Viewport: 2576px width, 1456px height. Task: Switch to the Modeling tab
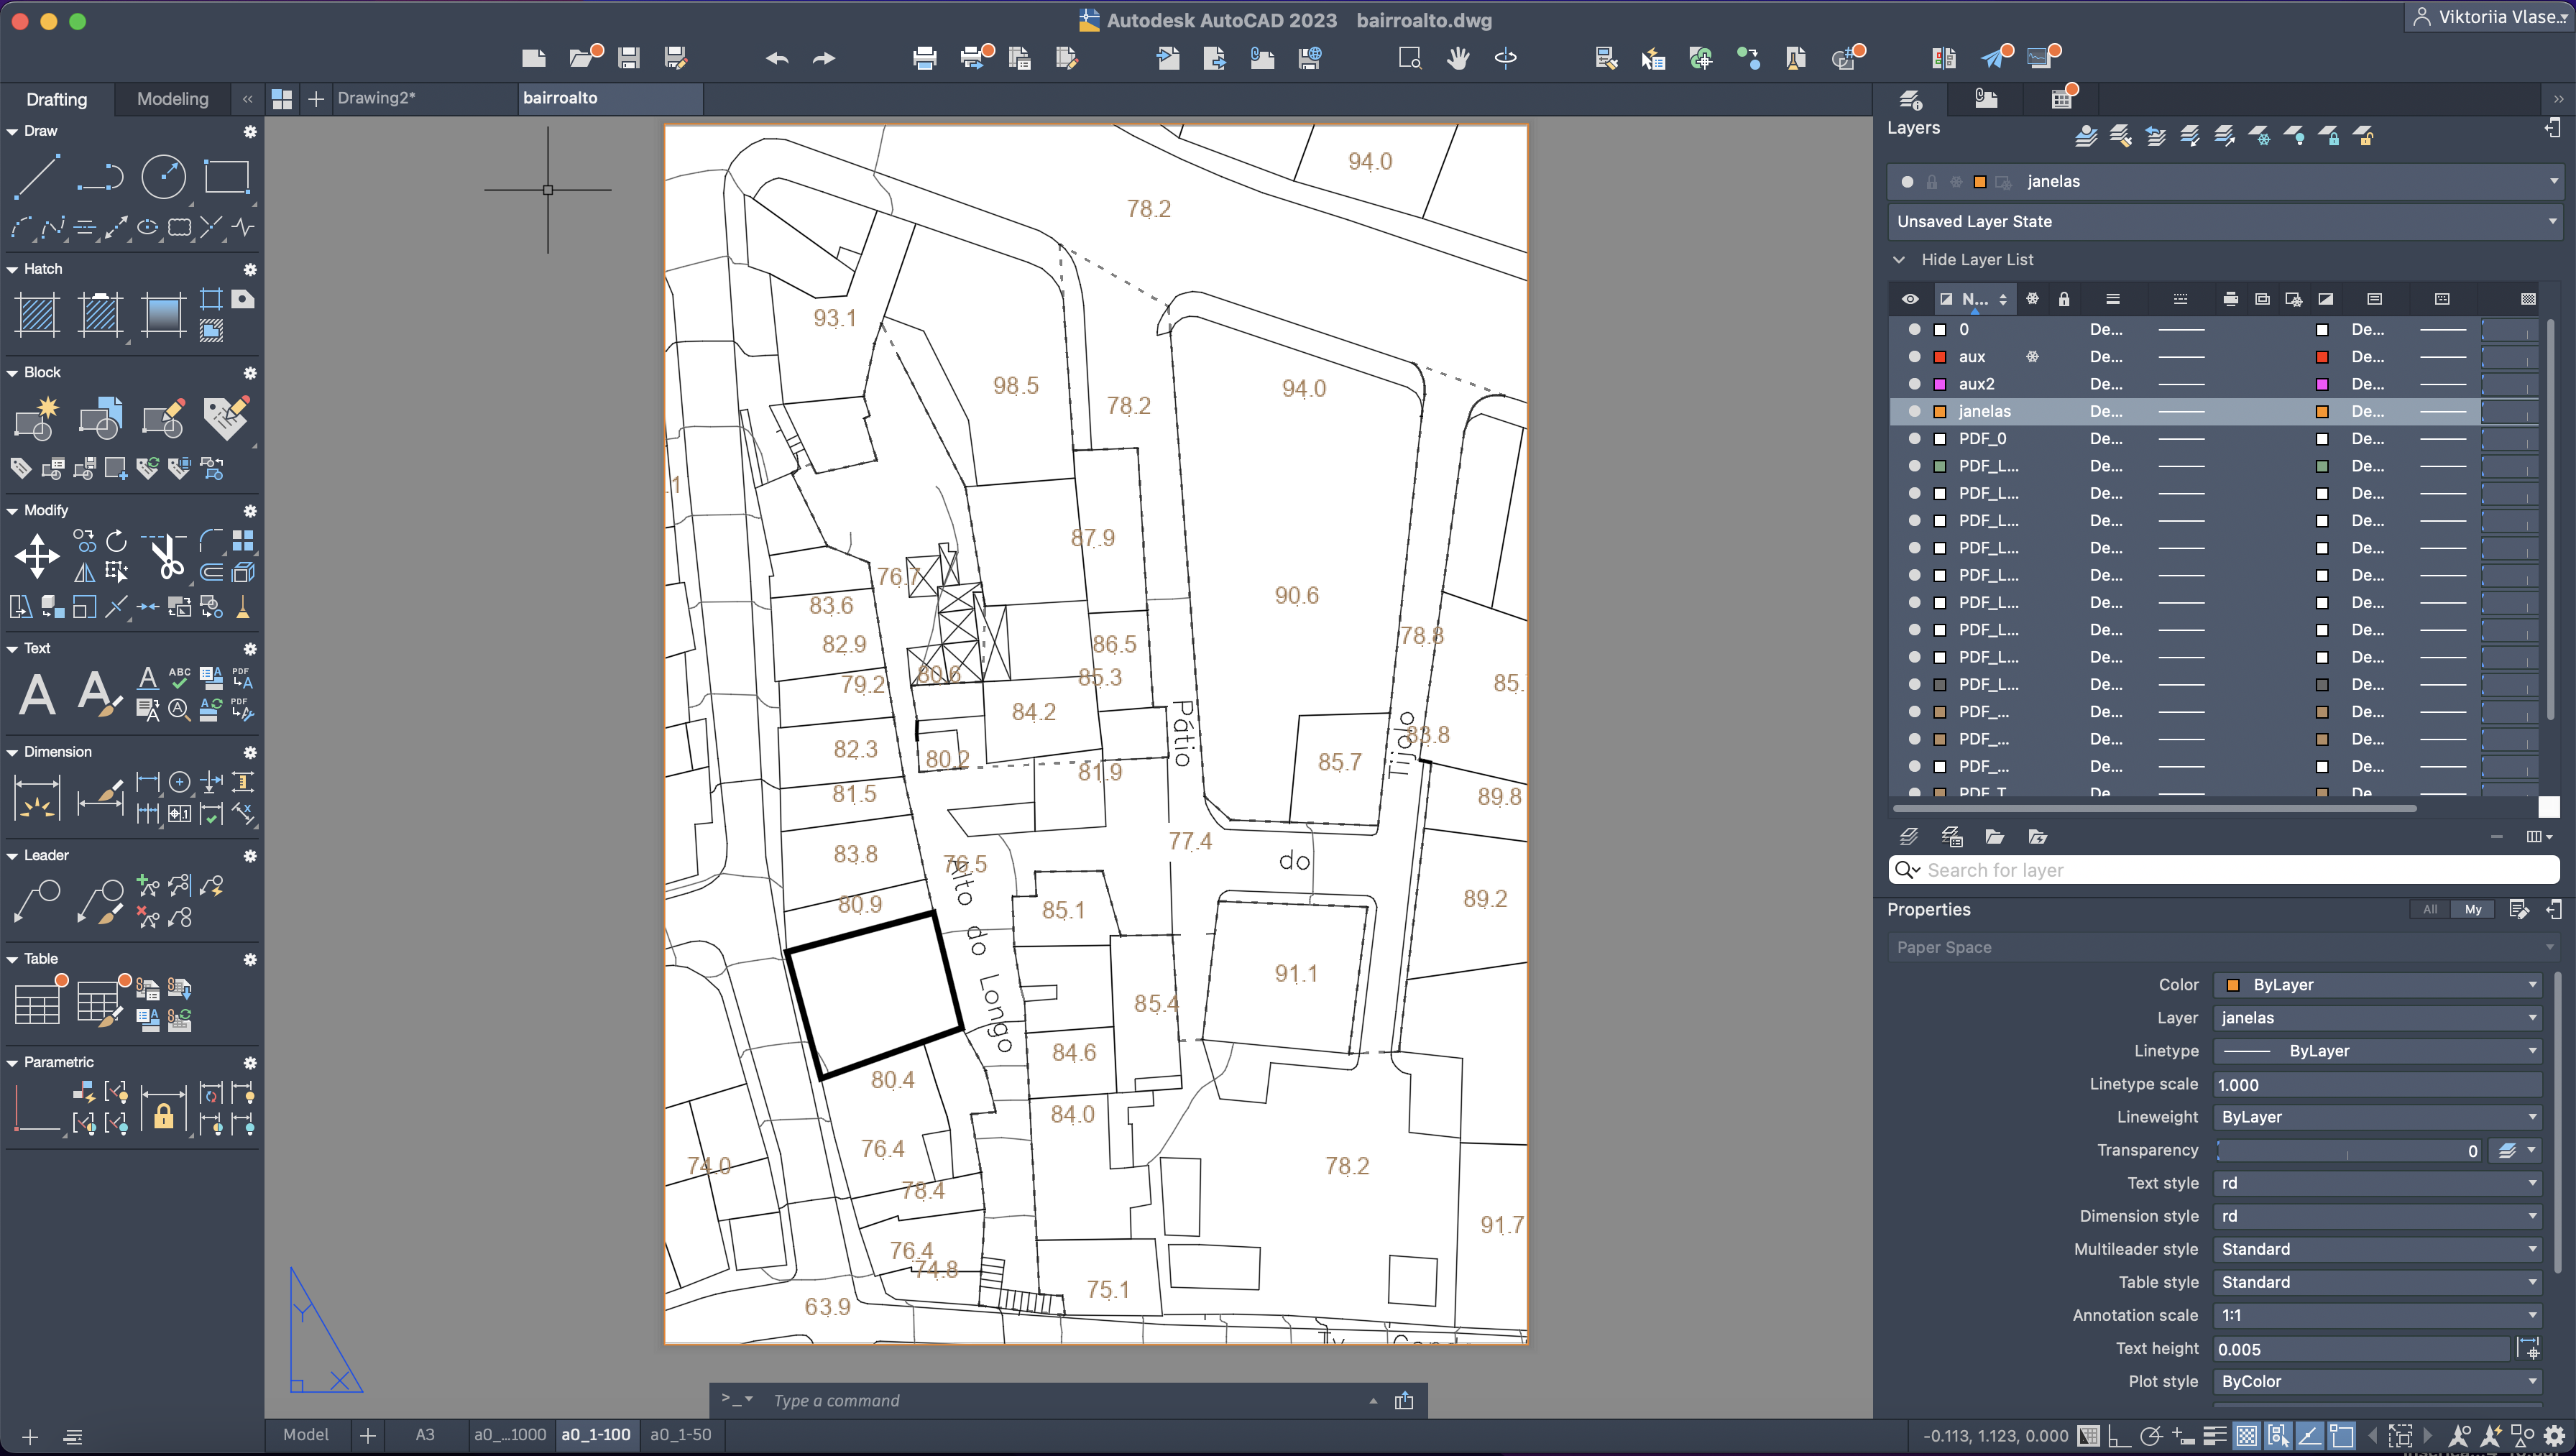(172, 99)
